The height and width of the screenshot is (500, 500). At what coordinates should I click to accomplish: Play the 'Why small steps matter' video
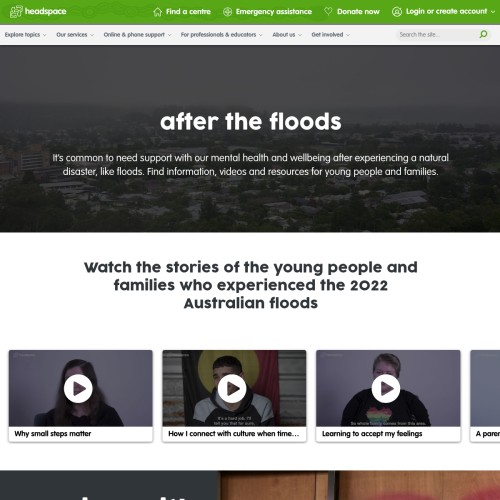click(78, 388)
